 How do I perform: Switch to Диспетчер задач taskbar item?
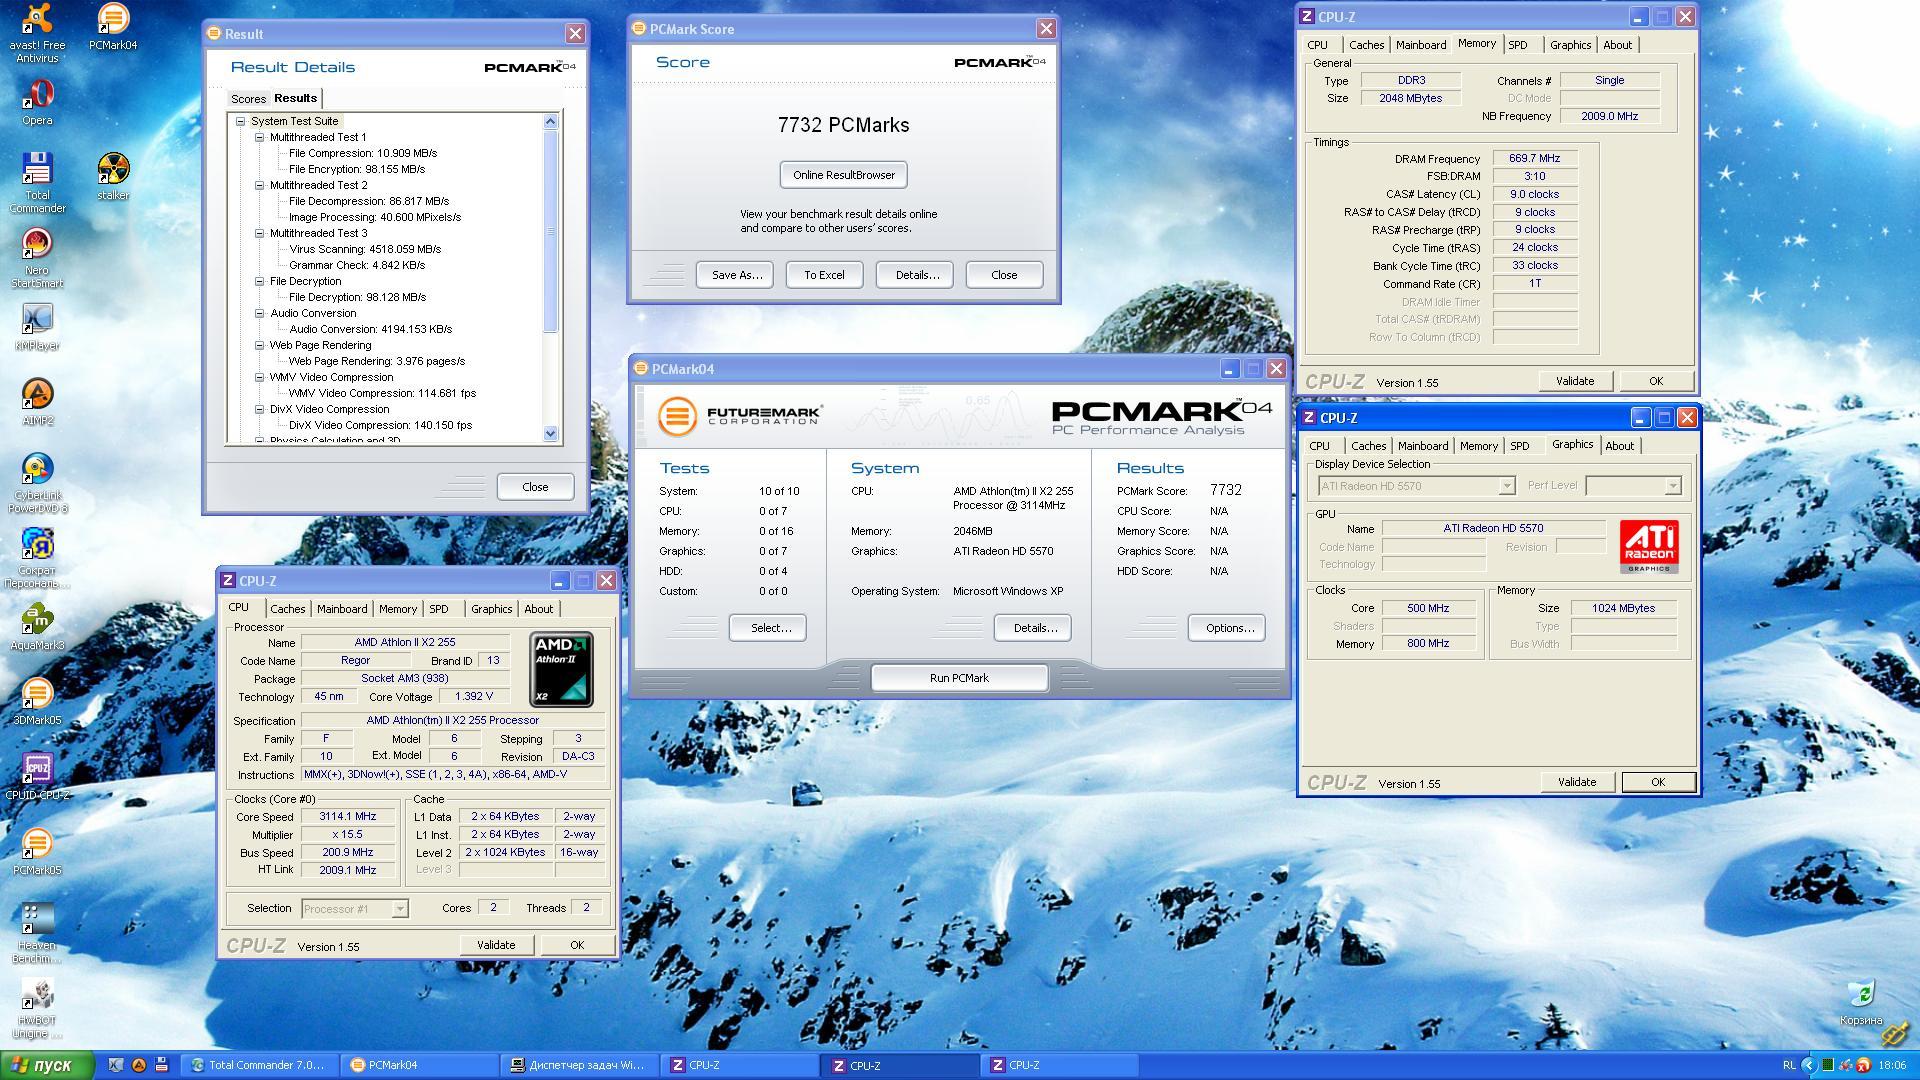(580, 1065)
